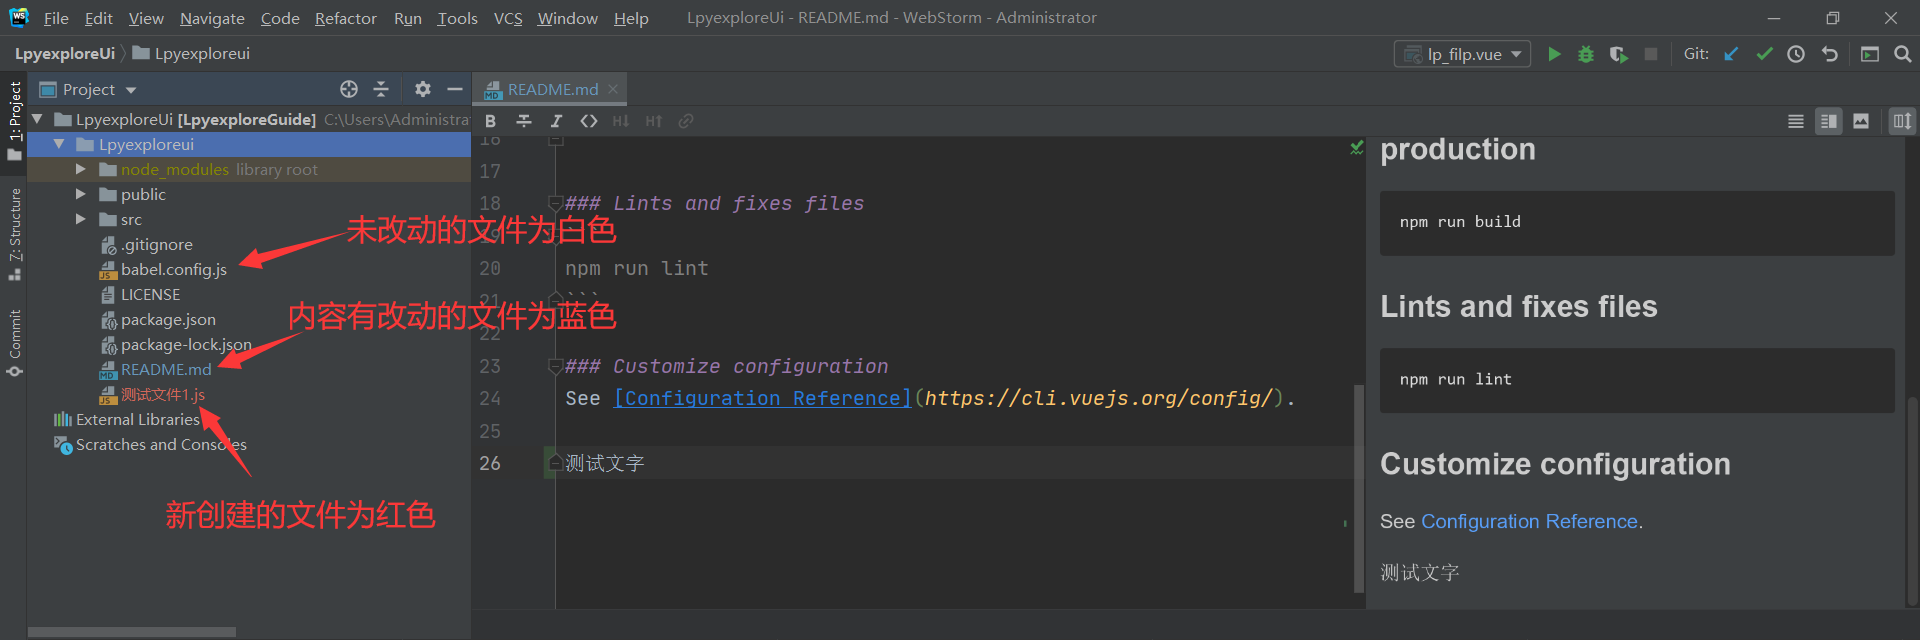Select External Libraries node
The width and height of the screenshot is (1920, 640).
(x=127, y=419)
